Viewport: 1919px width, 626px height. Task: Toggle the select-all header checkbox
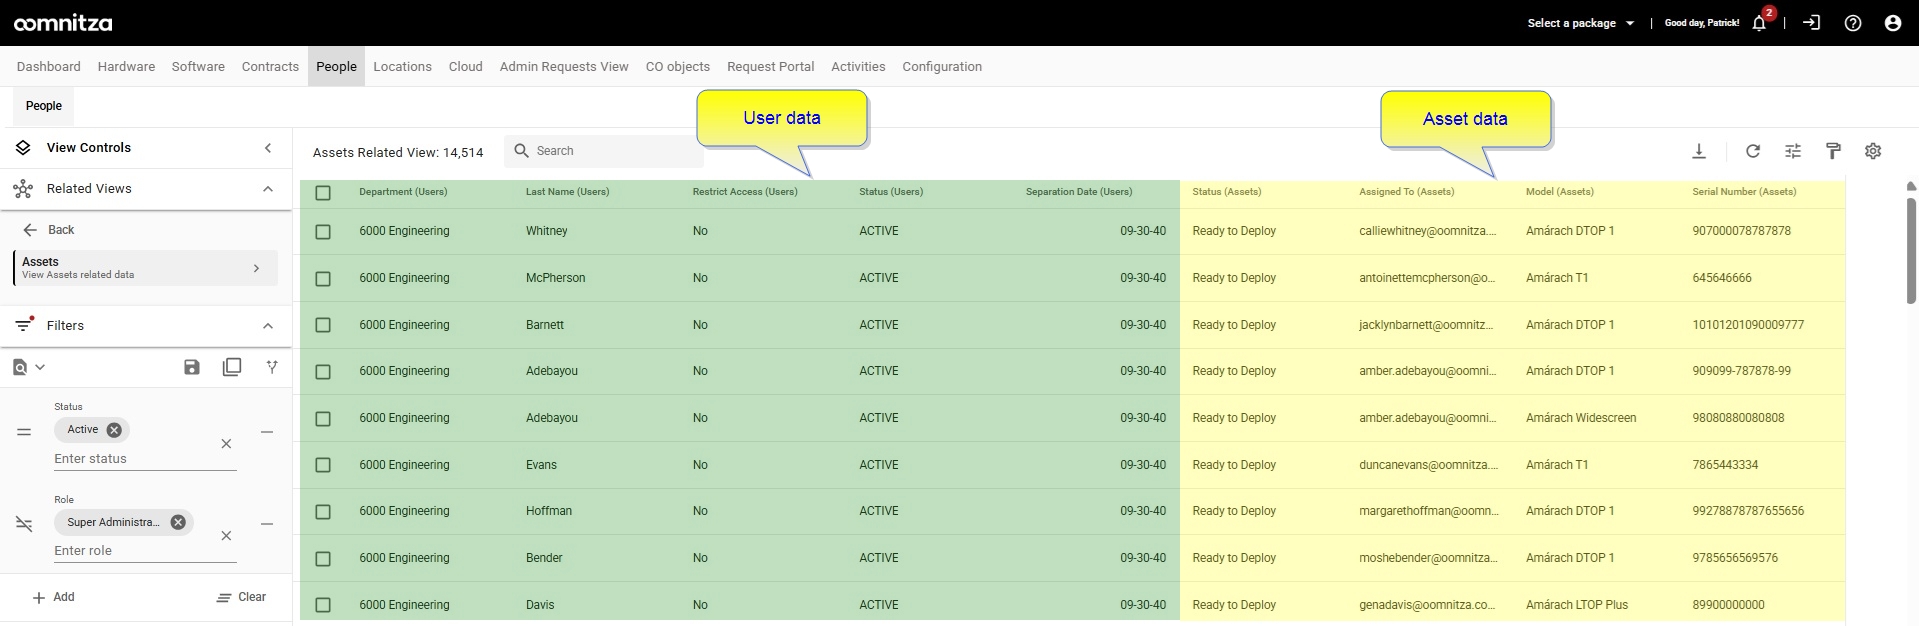pyautogui.click(x=323, y=193)
